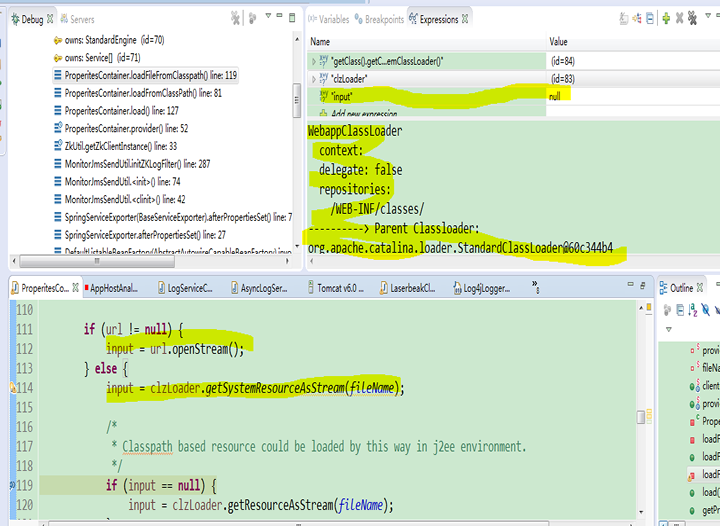This screenshot has height=526, width=720.
Task: Expand the getClass() expression row
Action: [314, 61]
